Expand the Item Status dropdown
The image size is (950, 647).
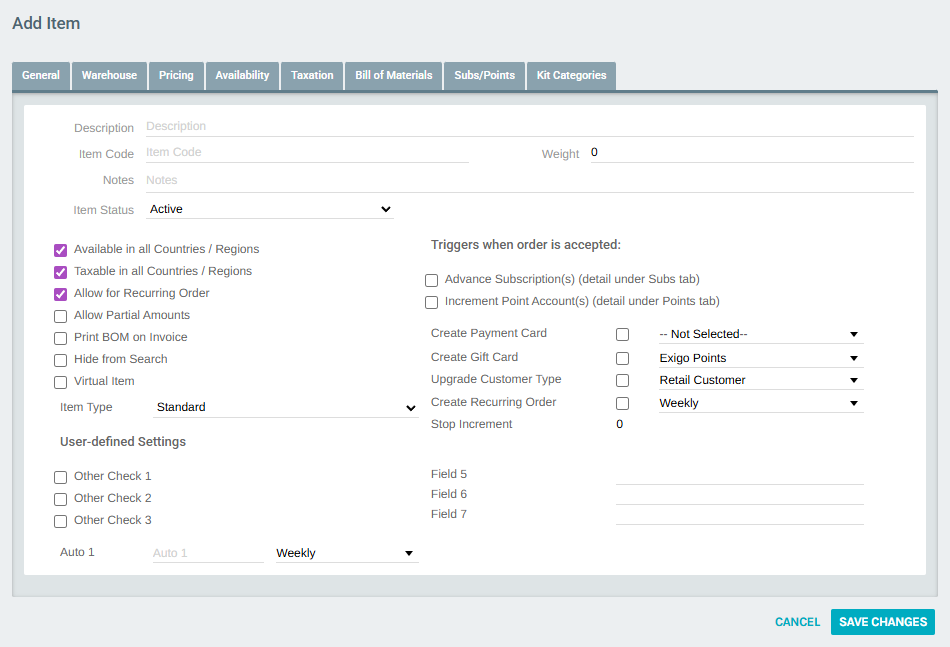(270, 209)
